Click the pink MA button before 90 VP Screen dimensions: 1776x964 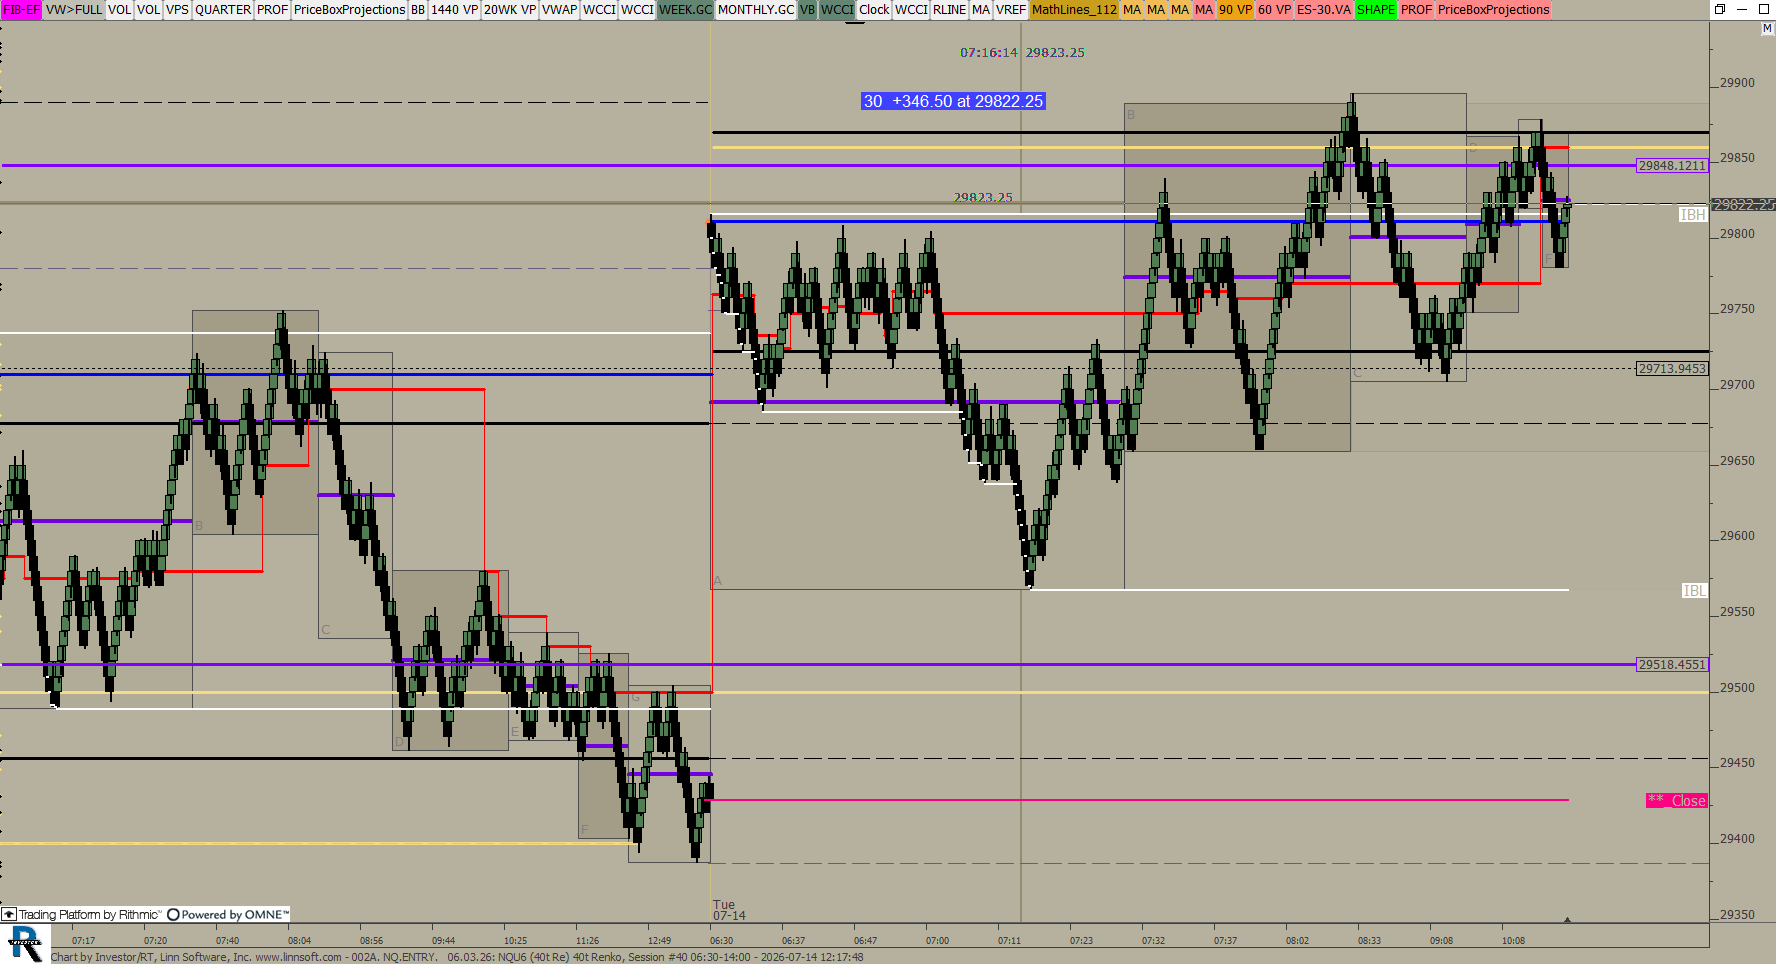coord(1204,9)
